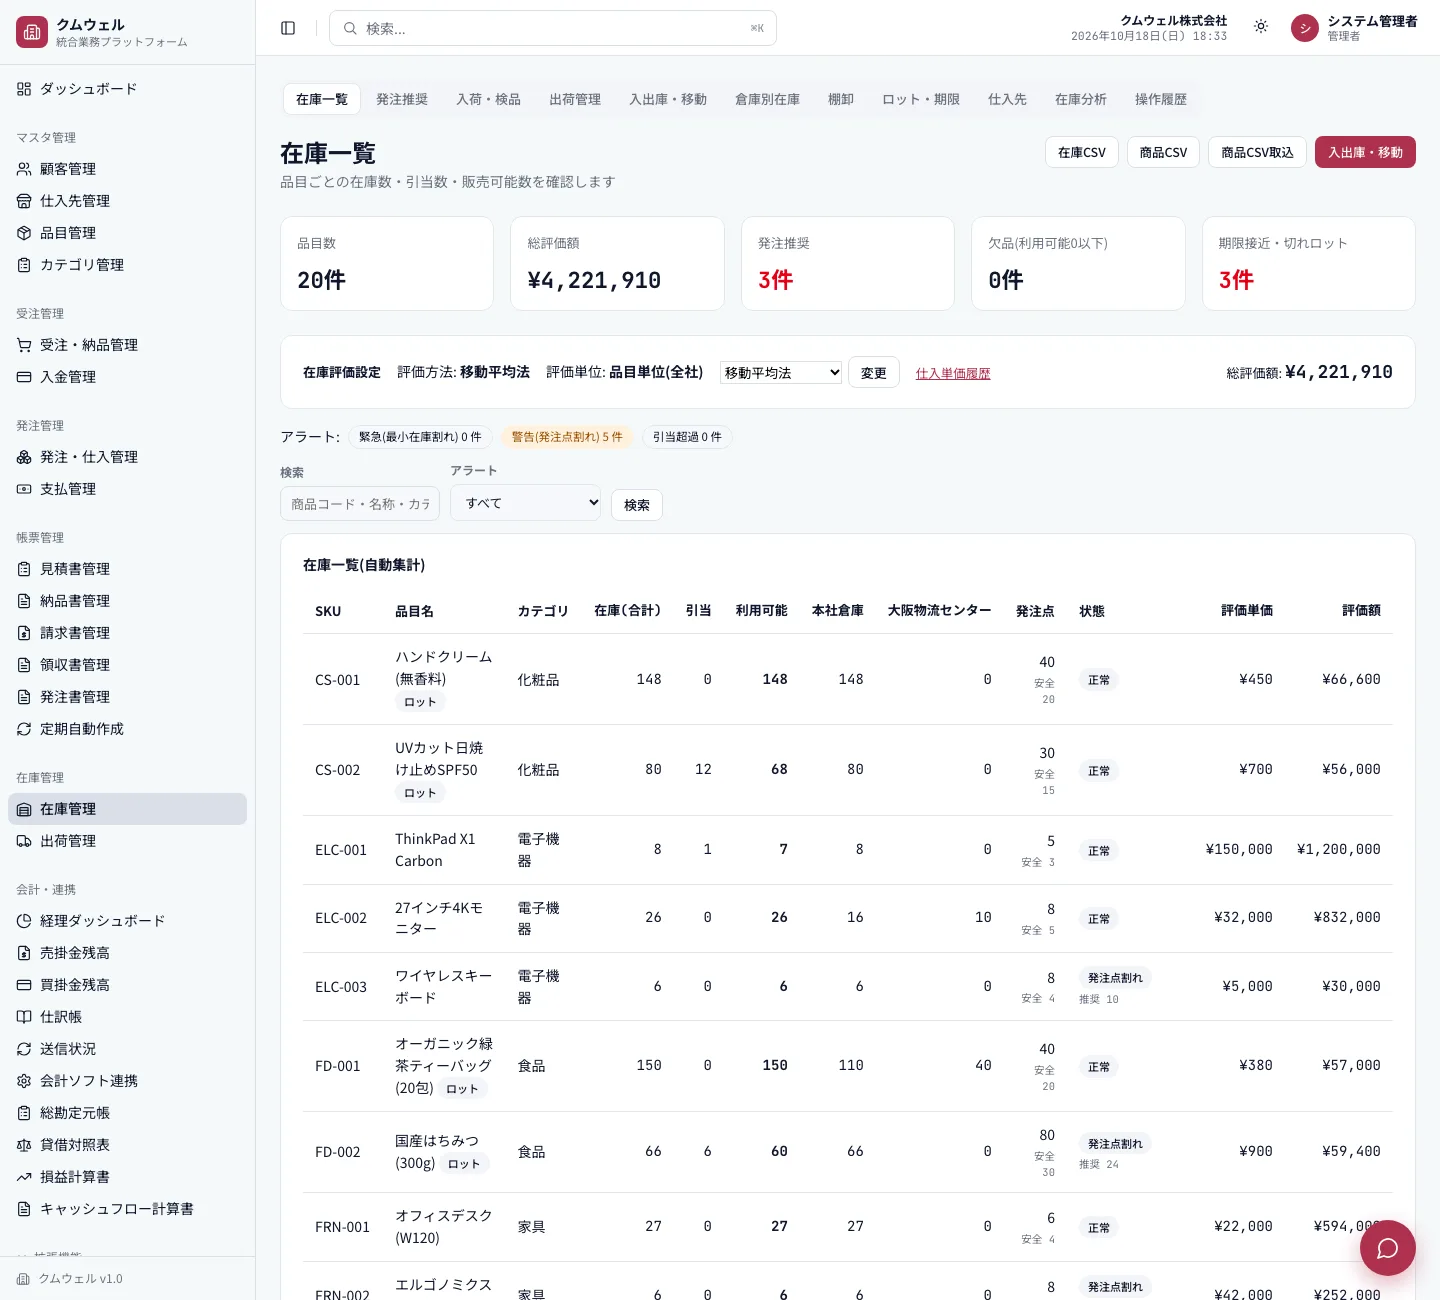
Task: Toggle the sidebar collapse icon
Action: (288, 28)
